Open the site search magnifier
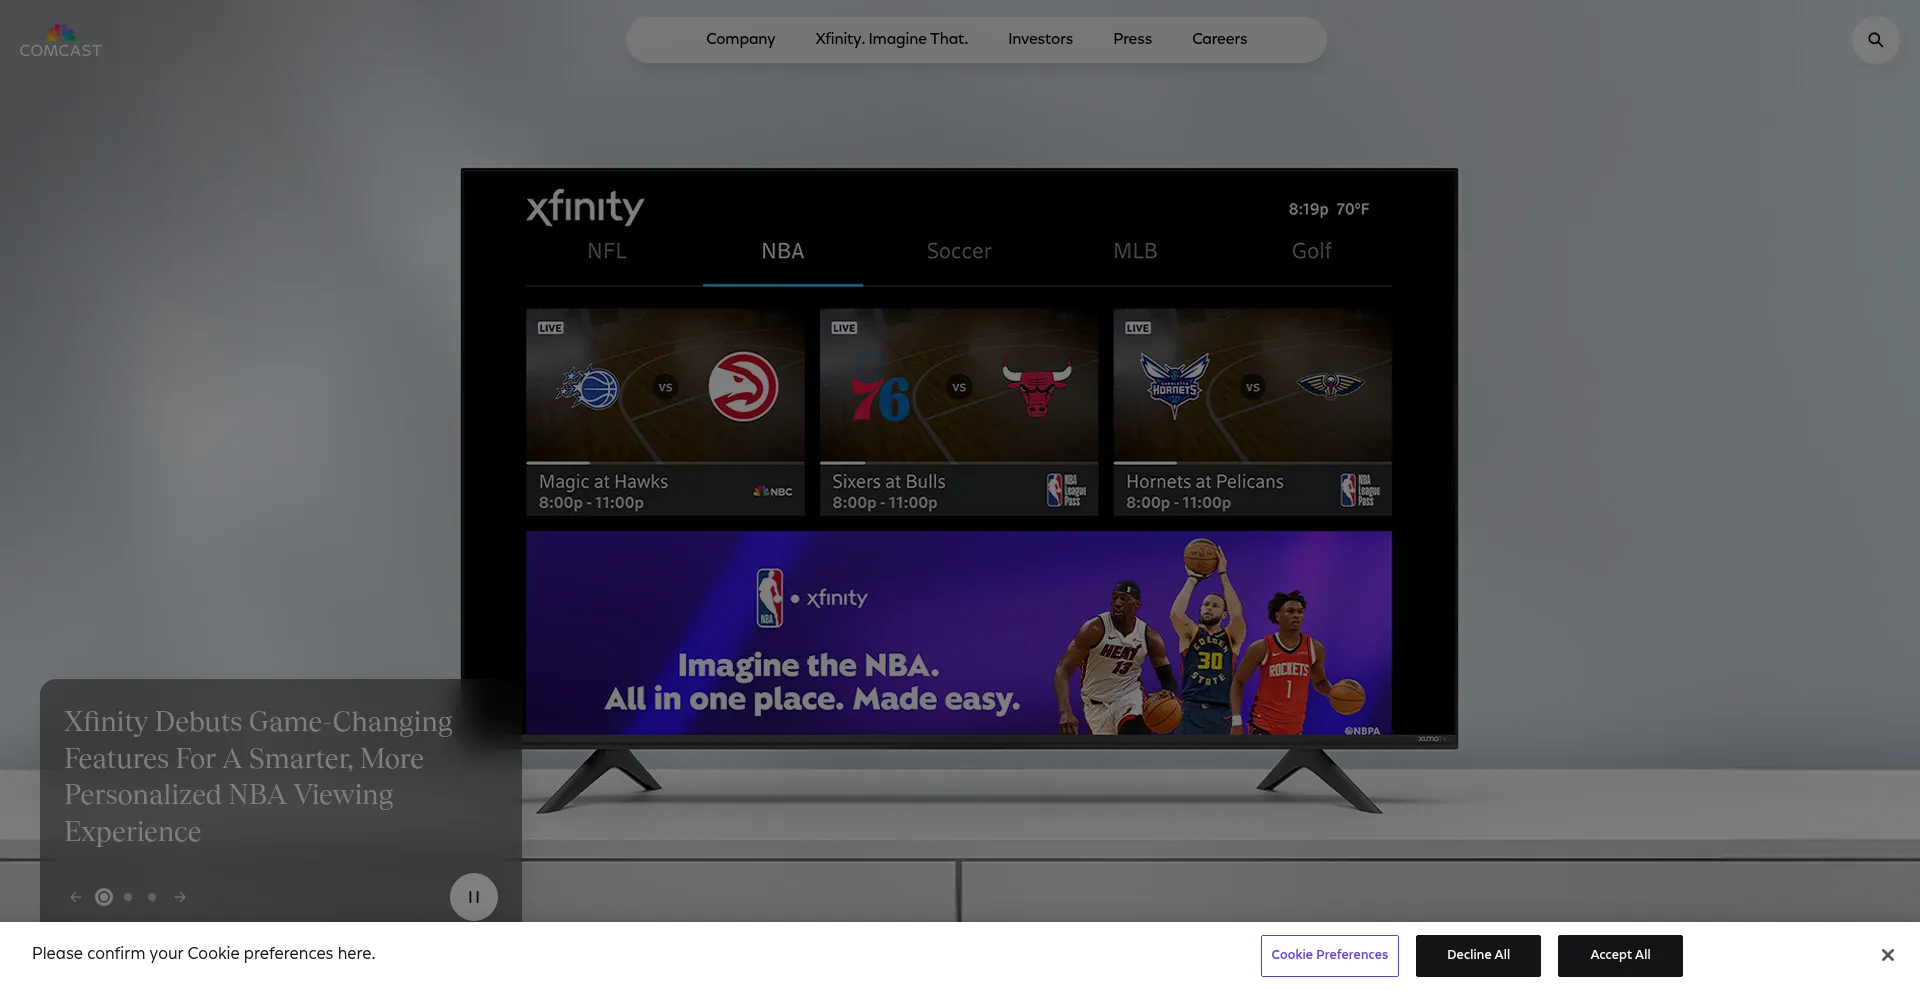 point(1875,40)
